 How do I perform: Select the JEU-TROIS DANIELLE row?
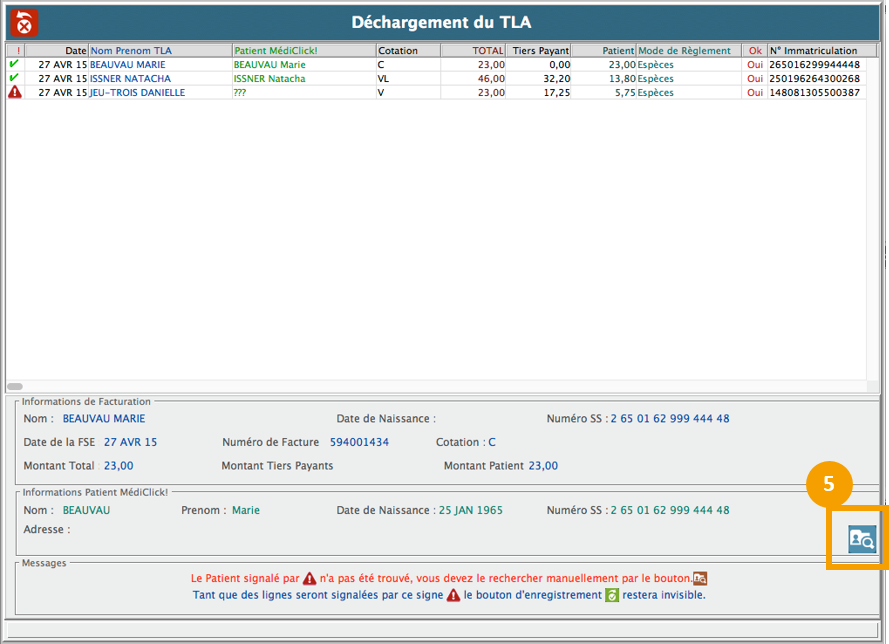pyautogui.click(x=137, y=92)
